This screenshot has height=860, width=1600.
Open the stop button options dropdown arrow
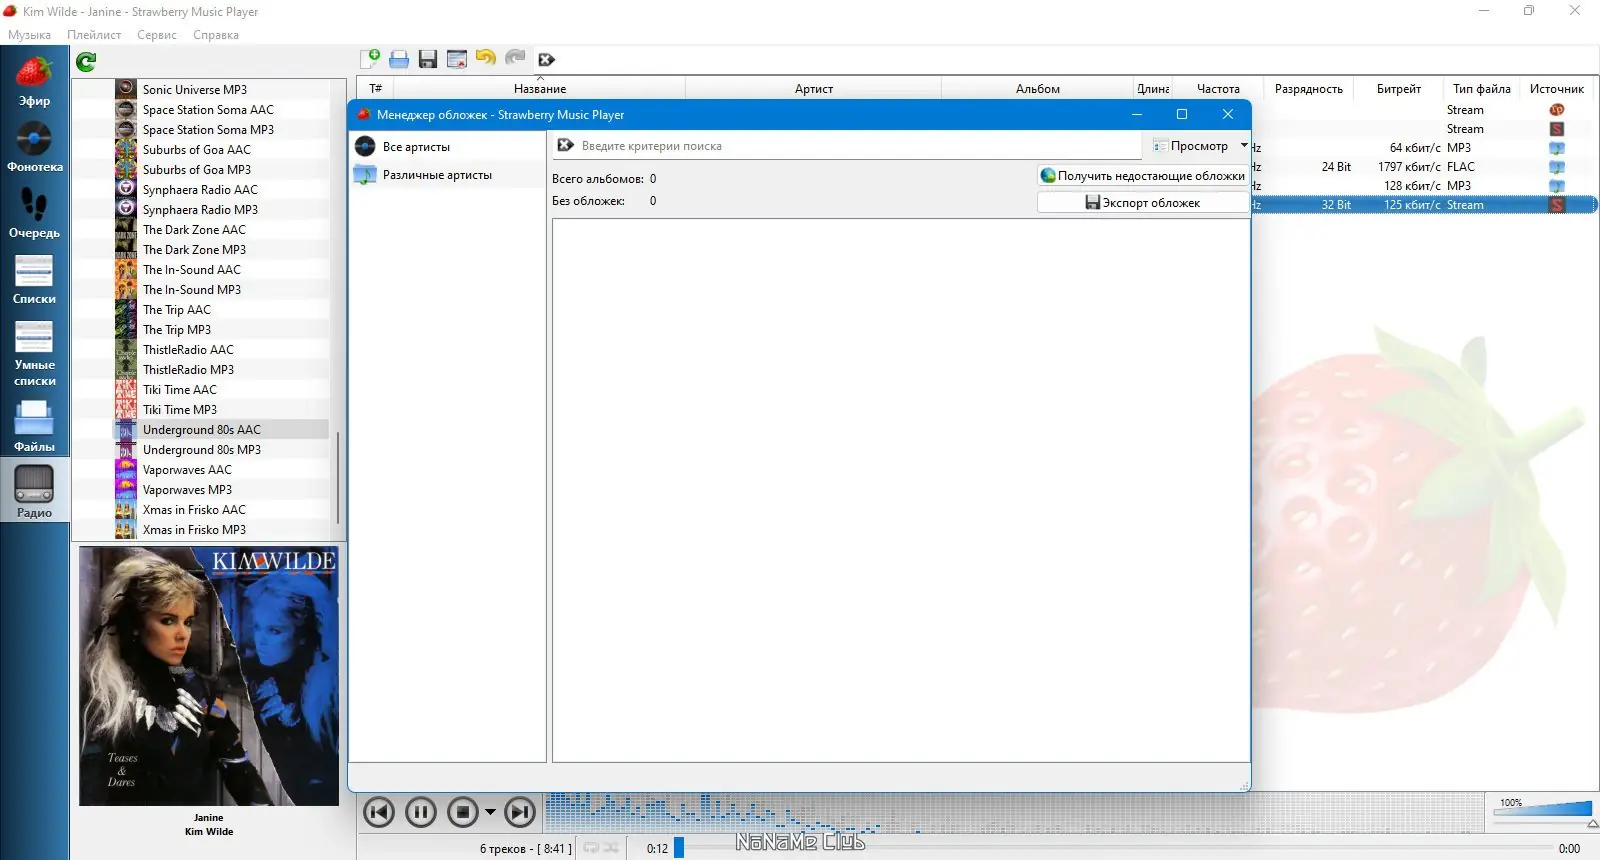tap(490, 812)
